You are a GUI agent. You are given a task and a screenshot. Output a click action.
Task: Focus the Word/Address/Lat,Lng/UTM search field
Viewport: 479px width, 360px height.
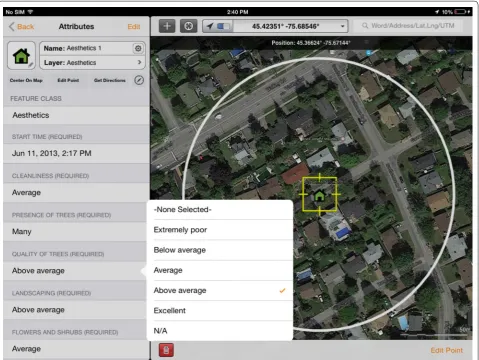coord(408,26)
